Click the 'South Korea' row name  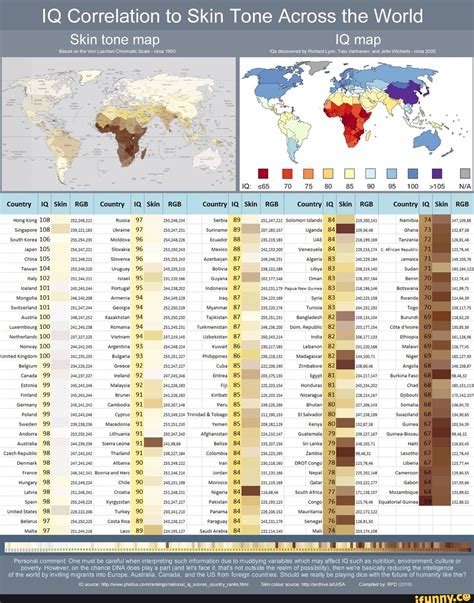23,240
